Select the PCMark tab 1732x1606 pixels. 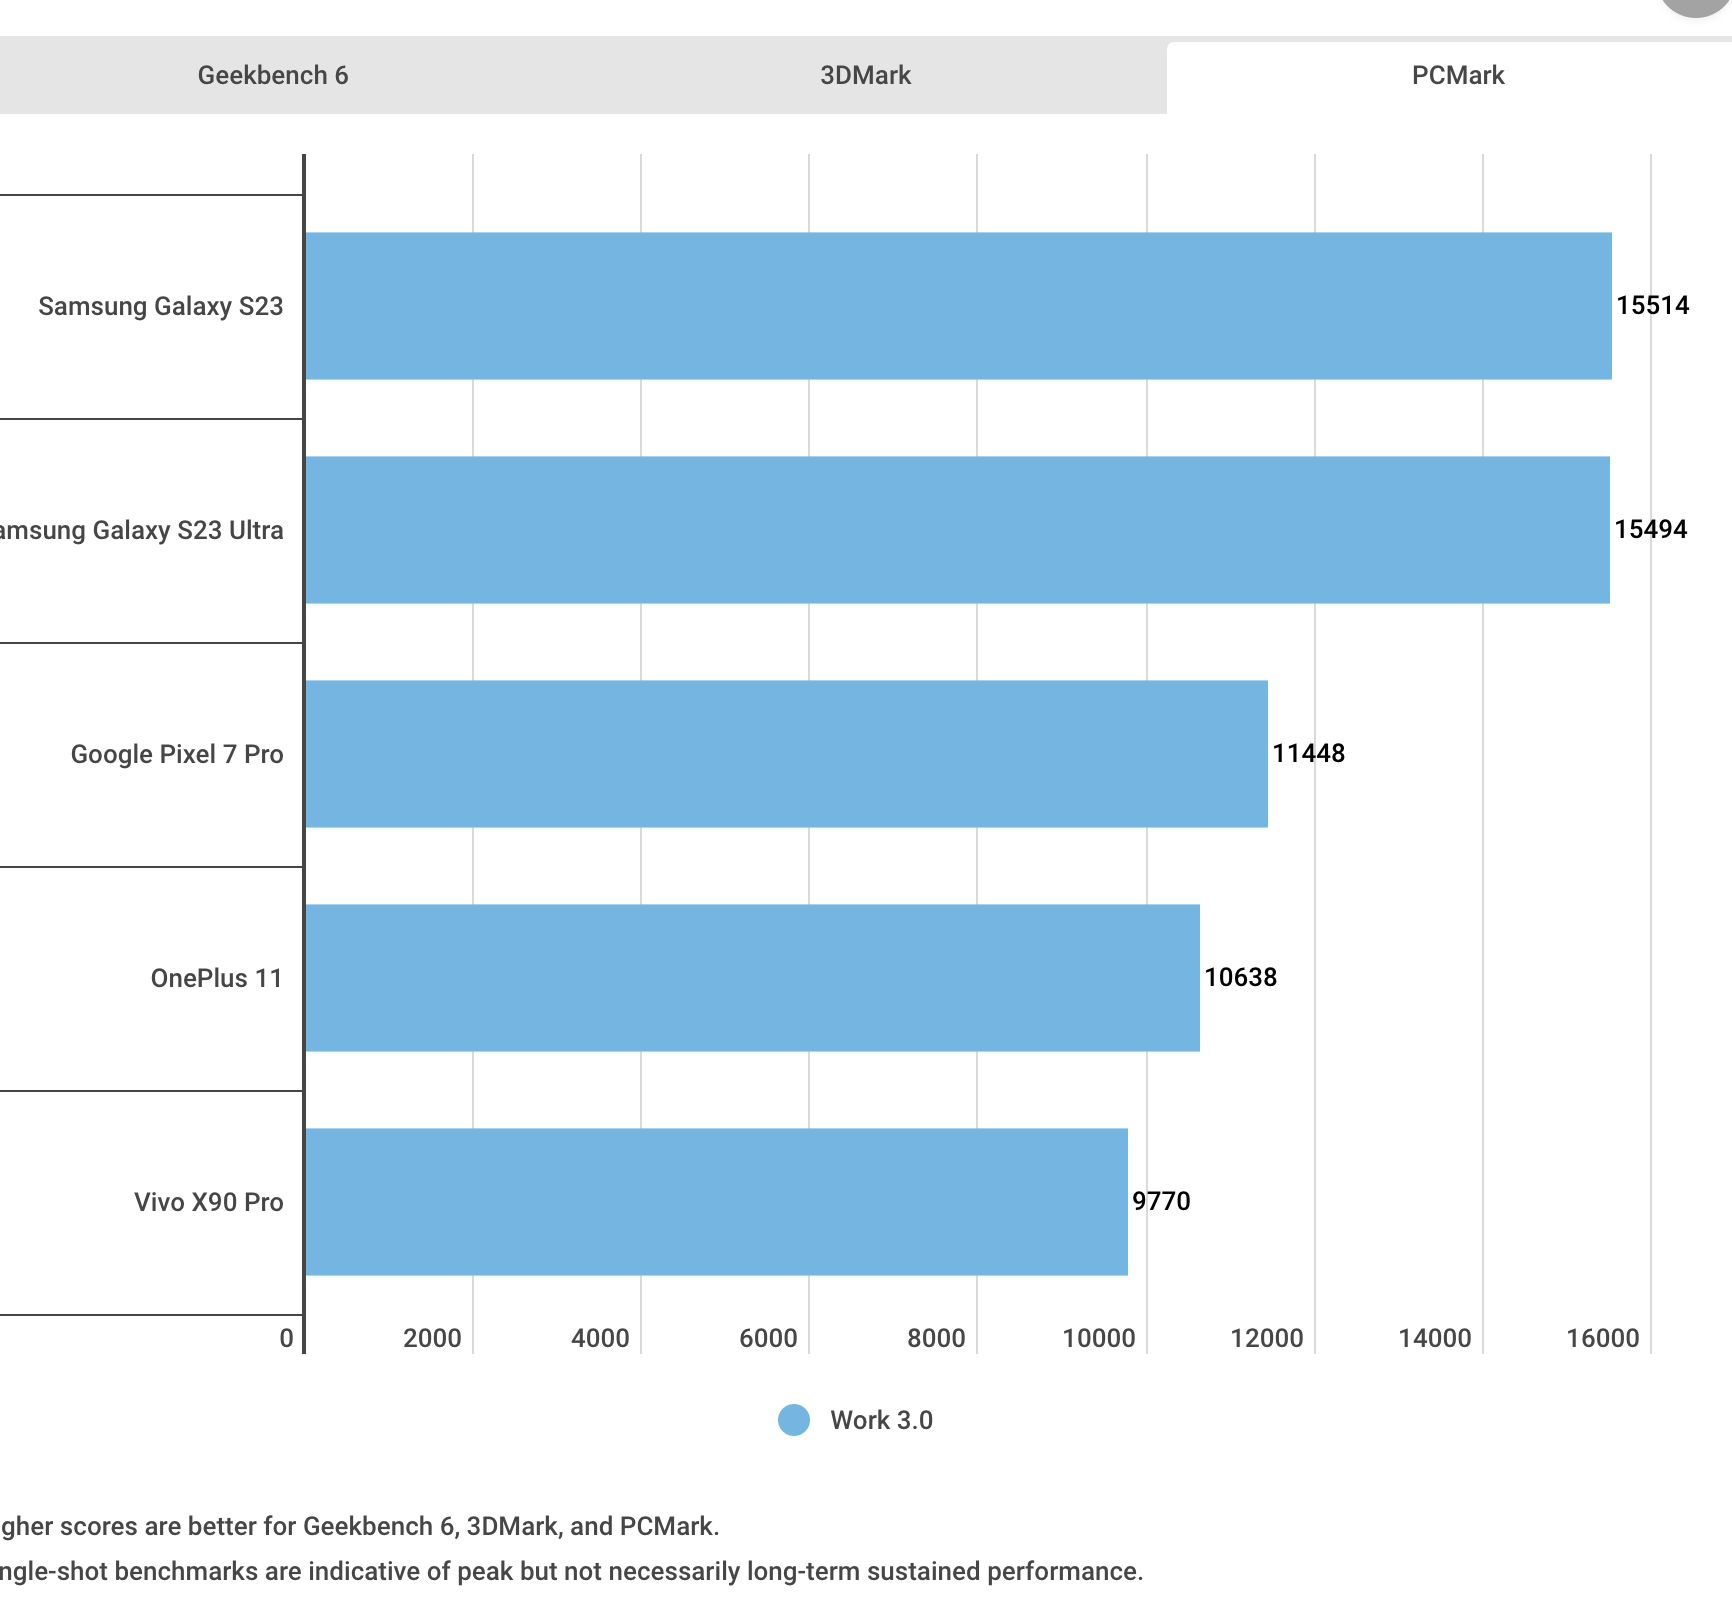[1457, 76]
